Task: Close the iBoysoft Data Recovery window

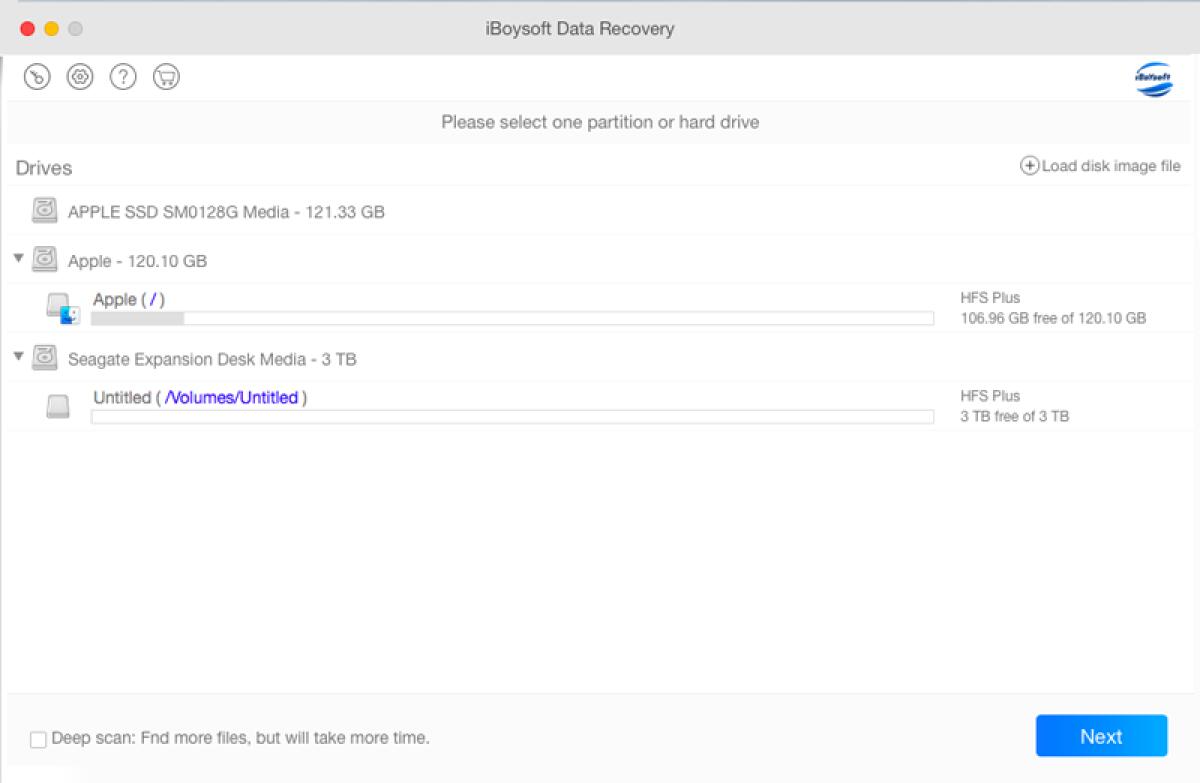Action: click(28, 29)
